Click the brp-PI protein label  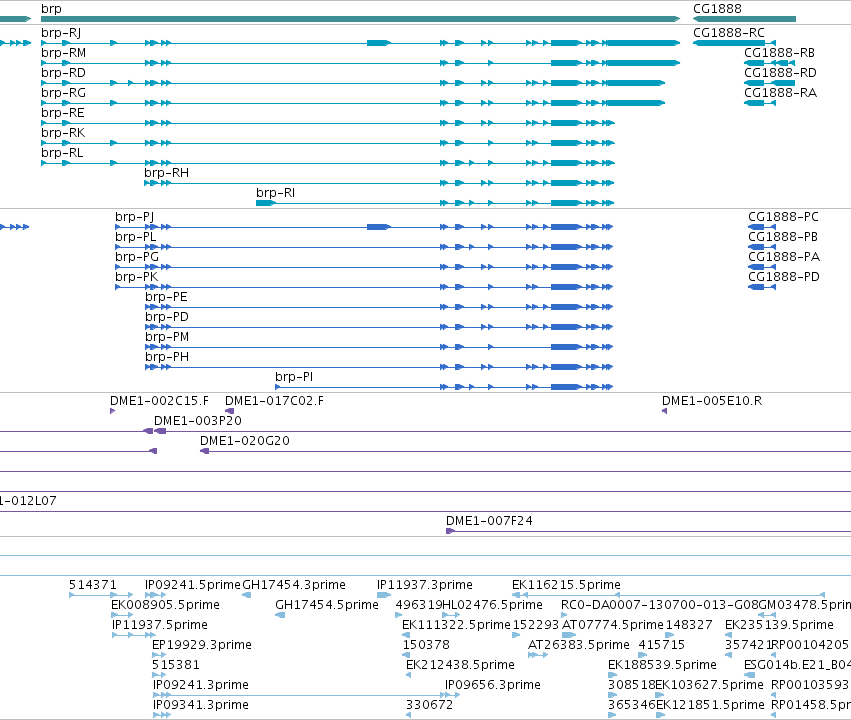[x=294, y=377]
